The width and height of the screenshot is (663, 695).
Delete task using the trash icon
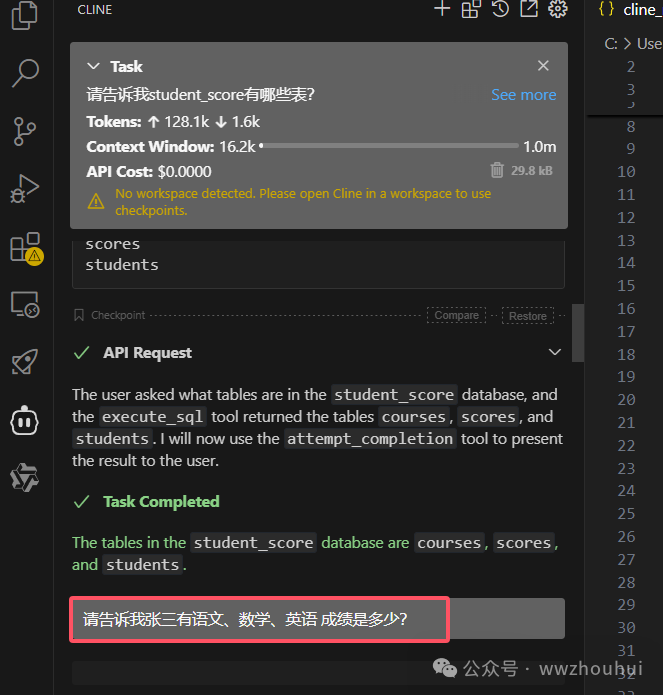497,171
